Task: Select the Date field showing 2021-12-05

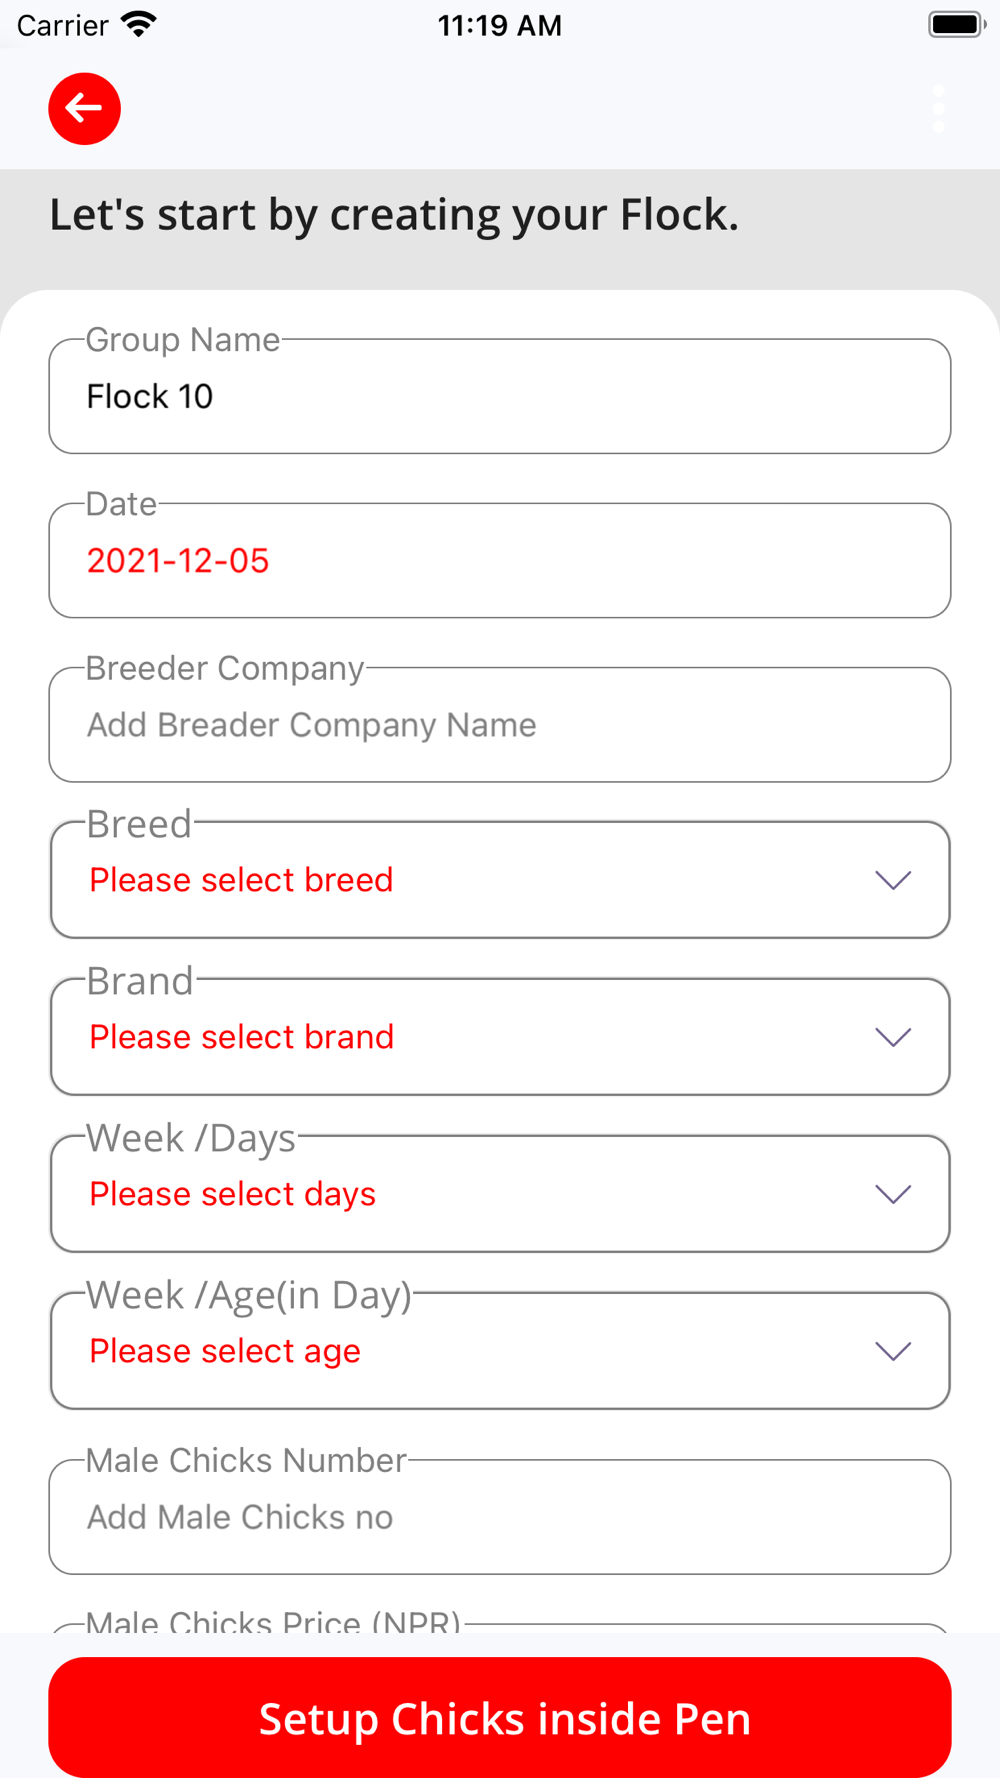Action: coord(500,560)
